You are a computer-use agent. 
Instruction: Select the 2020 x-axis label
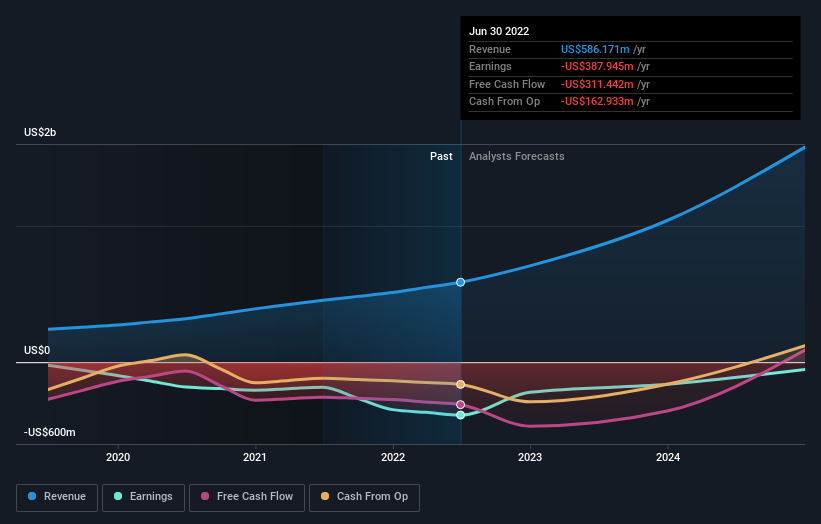point(118,457)
